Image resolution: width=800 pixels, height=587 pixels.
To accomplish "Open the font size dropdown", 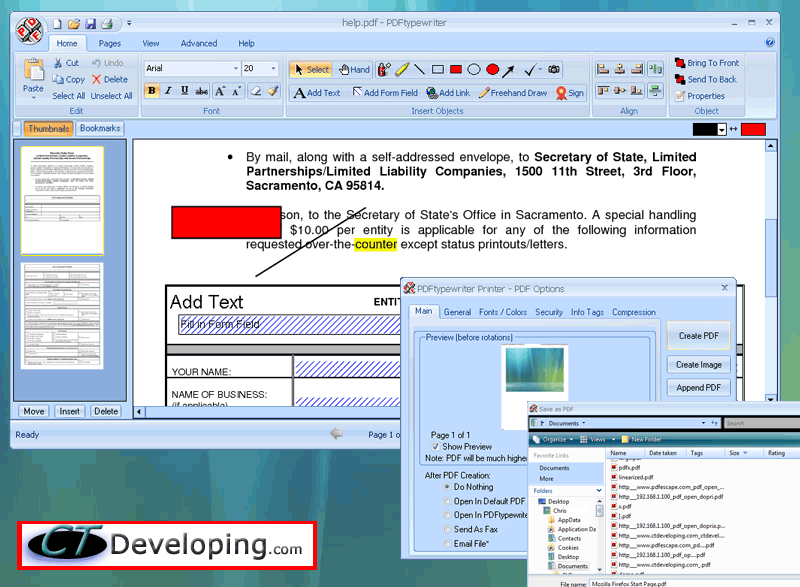I will pyautogui.click(x=273, y=69).
